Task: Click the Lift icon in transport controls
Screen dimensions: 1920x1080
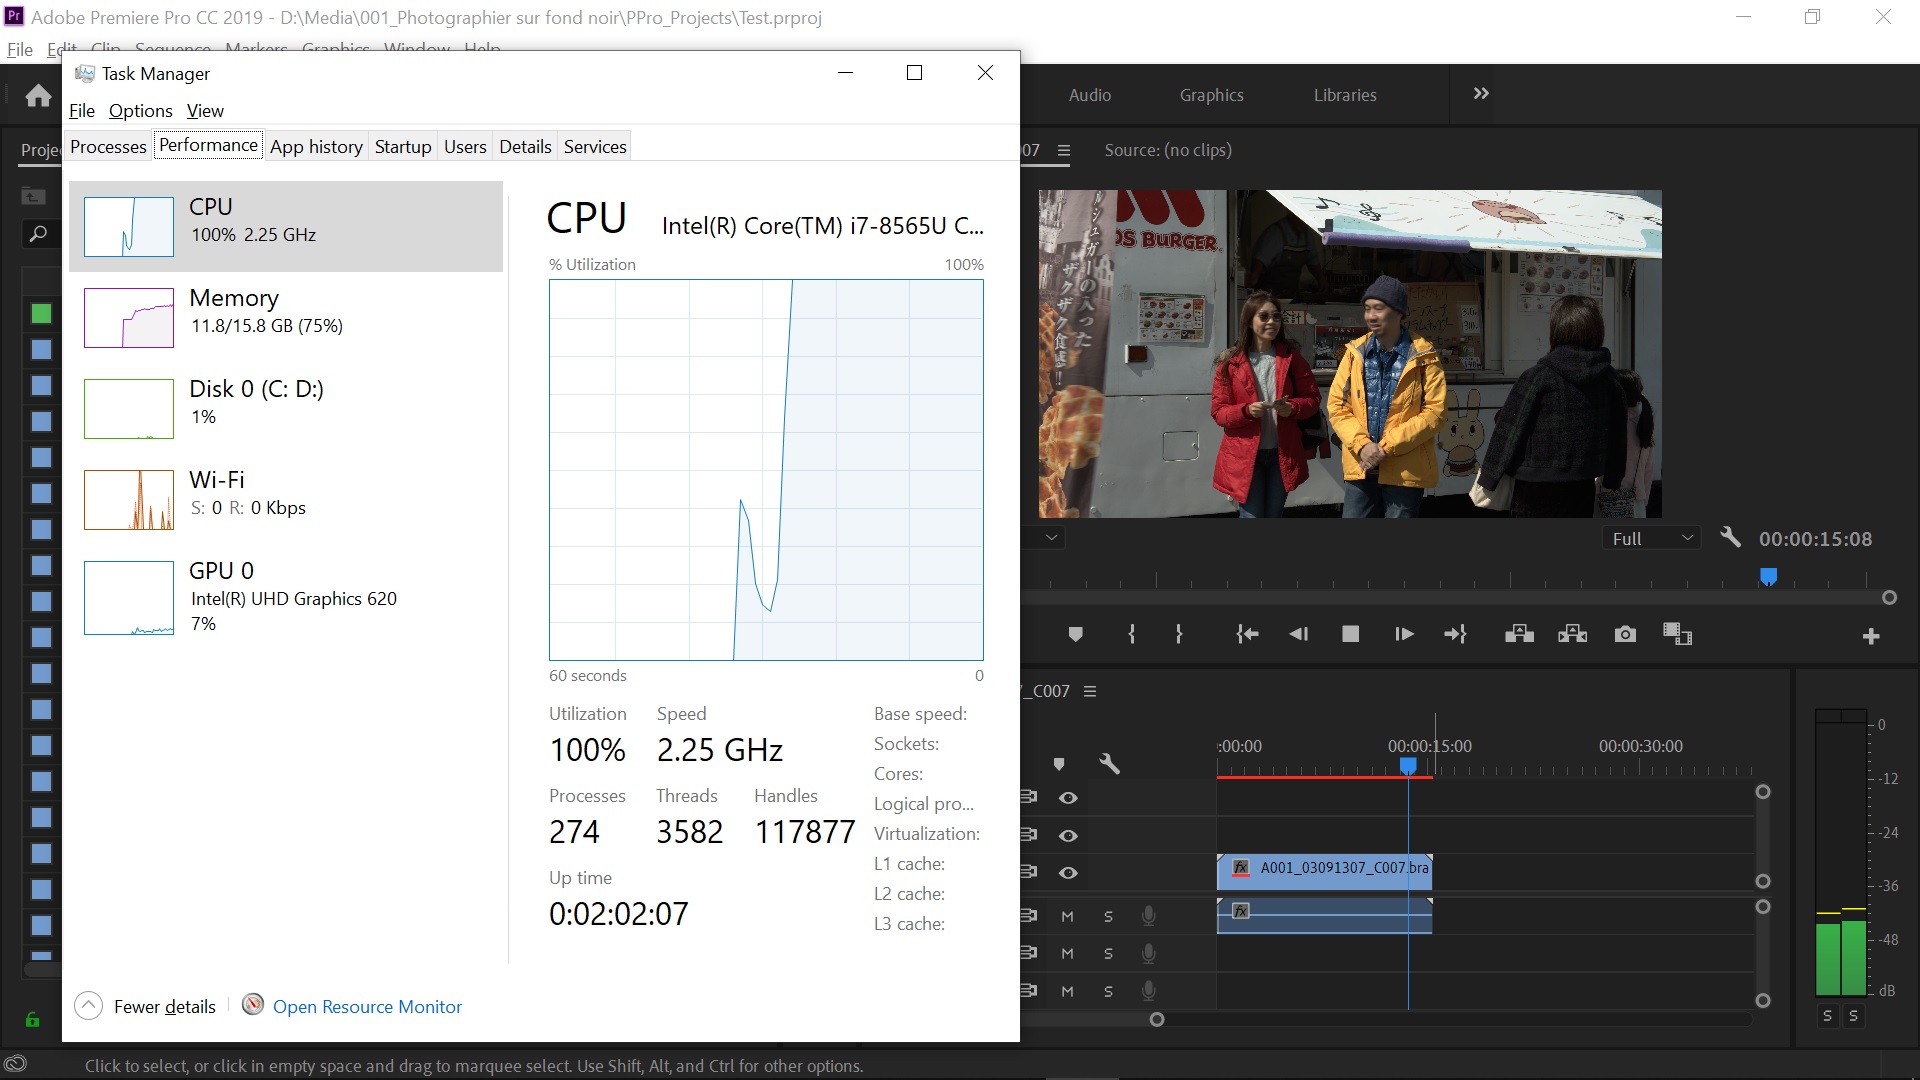Action: (x=1518, y=633)
